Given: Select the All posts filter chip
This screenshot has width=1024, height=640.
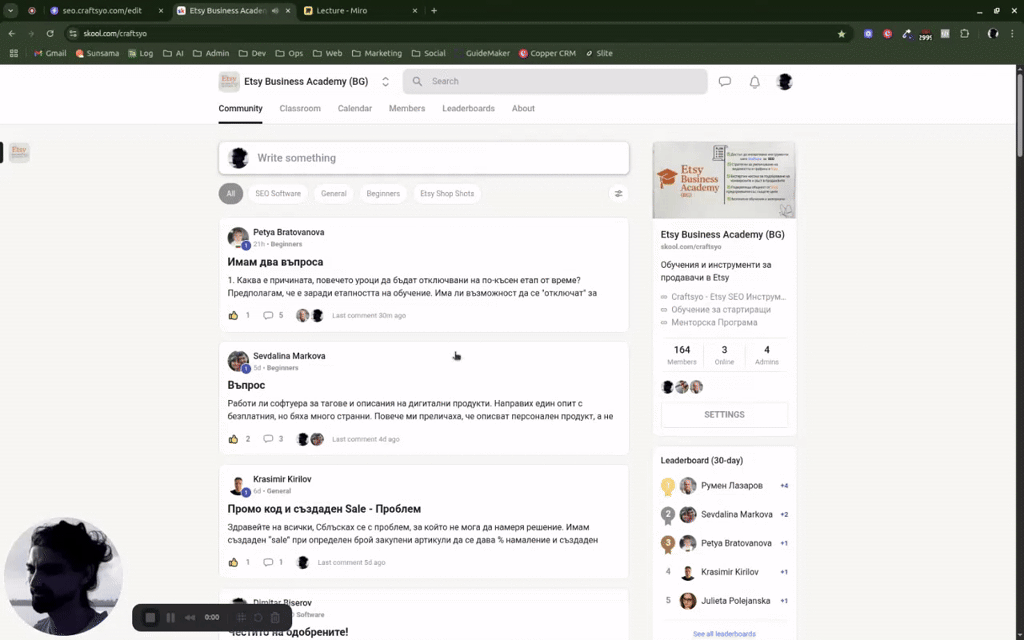Looking at the screenshot, I should 231,193.
